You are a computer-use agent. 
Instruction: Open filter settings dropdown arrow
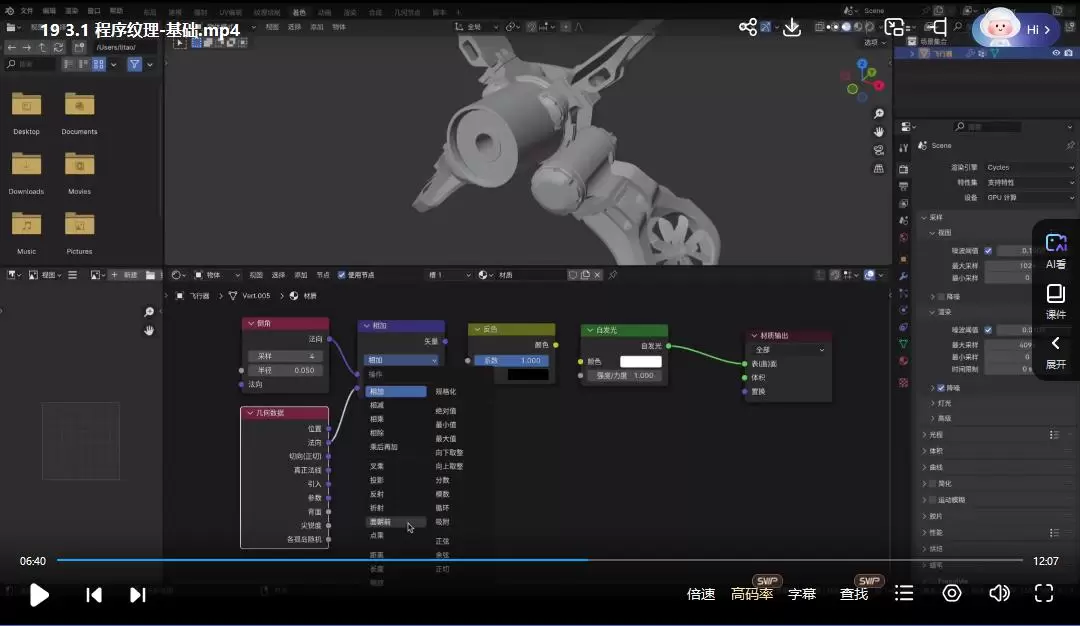(x=150, y=64)
